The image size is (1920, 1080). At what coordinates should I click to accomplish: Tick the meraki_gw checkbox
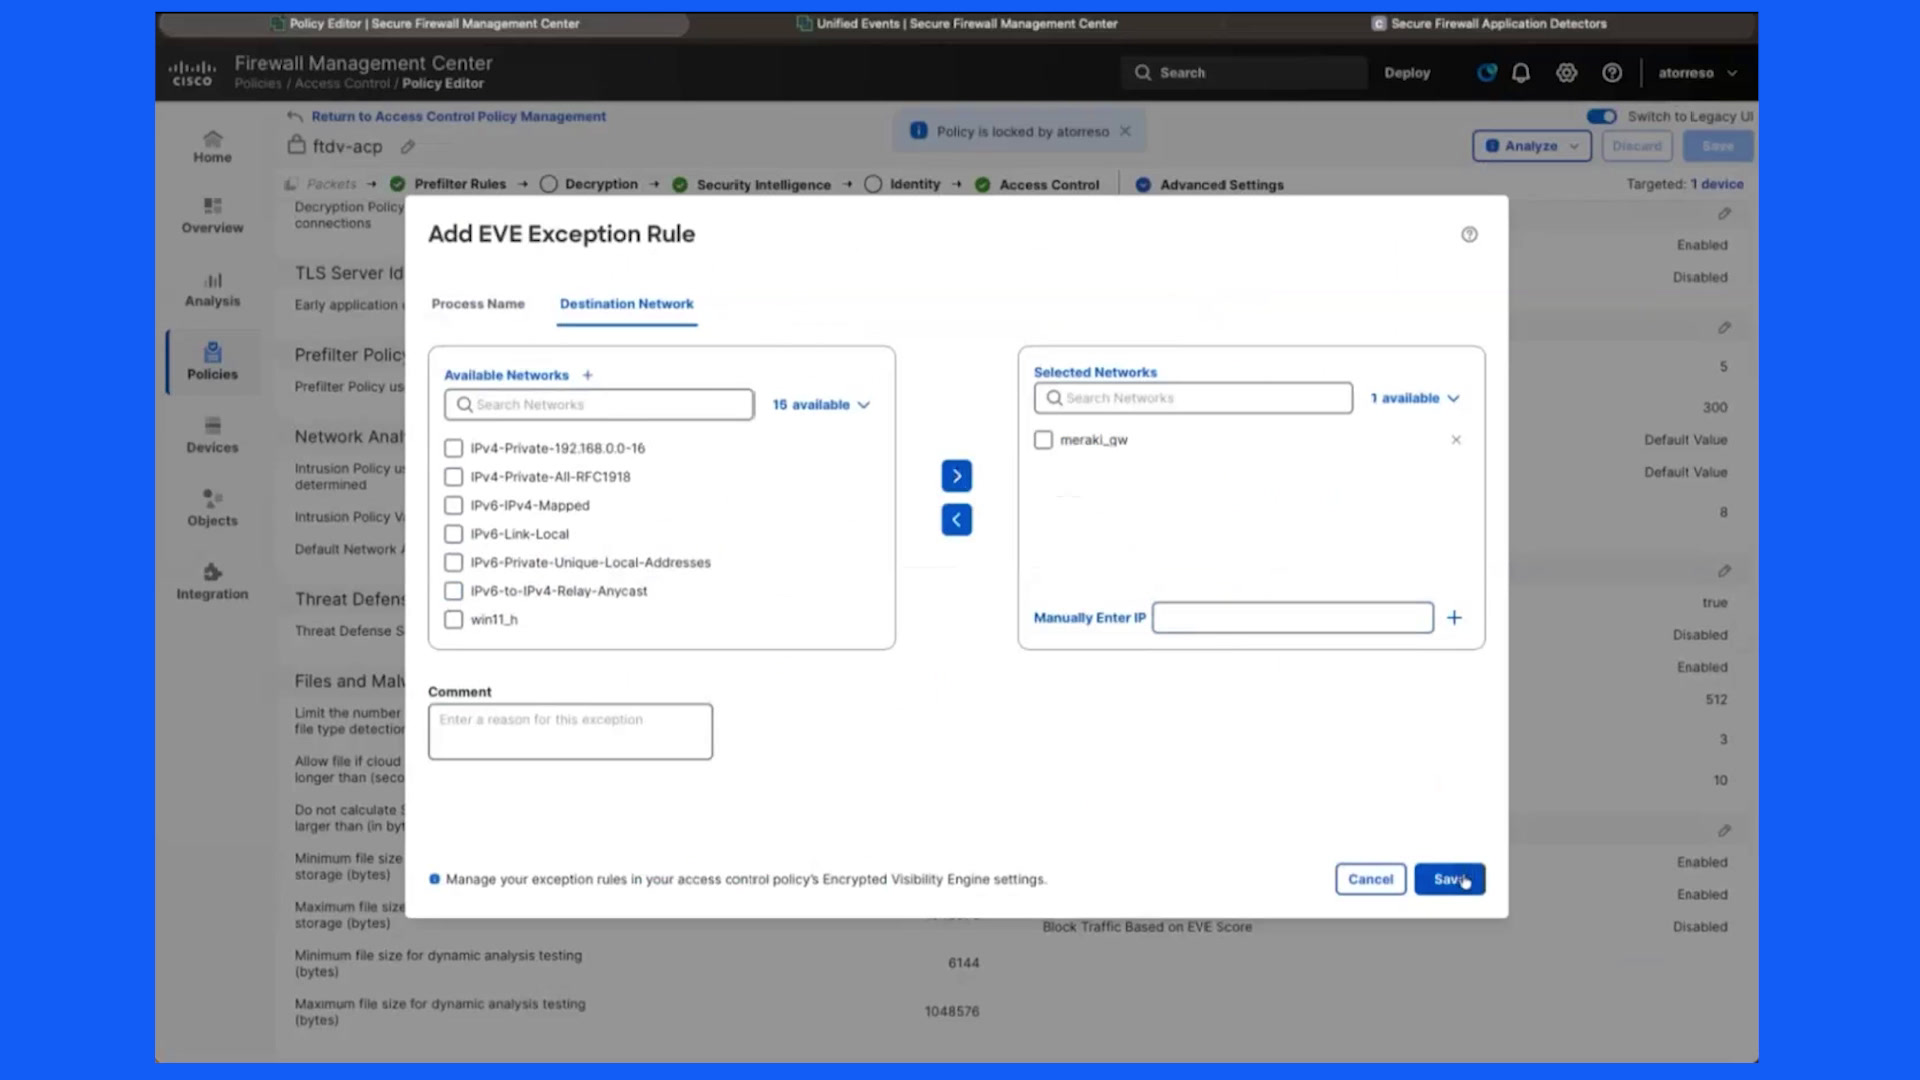click(1043, 440)
